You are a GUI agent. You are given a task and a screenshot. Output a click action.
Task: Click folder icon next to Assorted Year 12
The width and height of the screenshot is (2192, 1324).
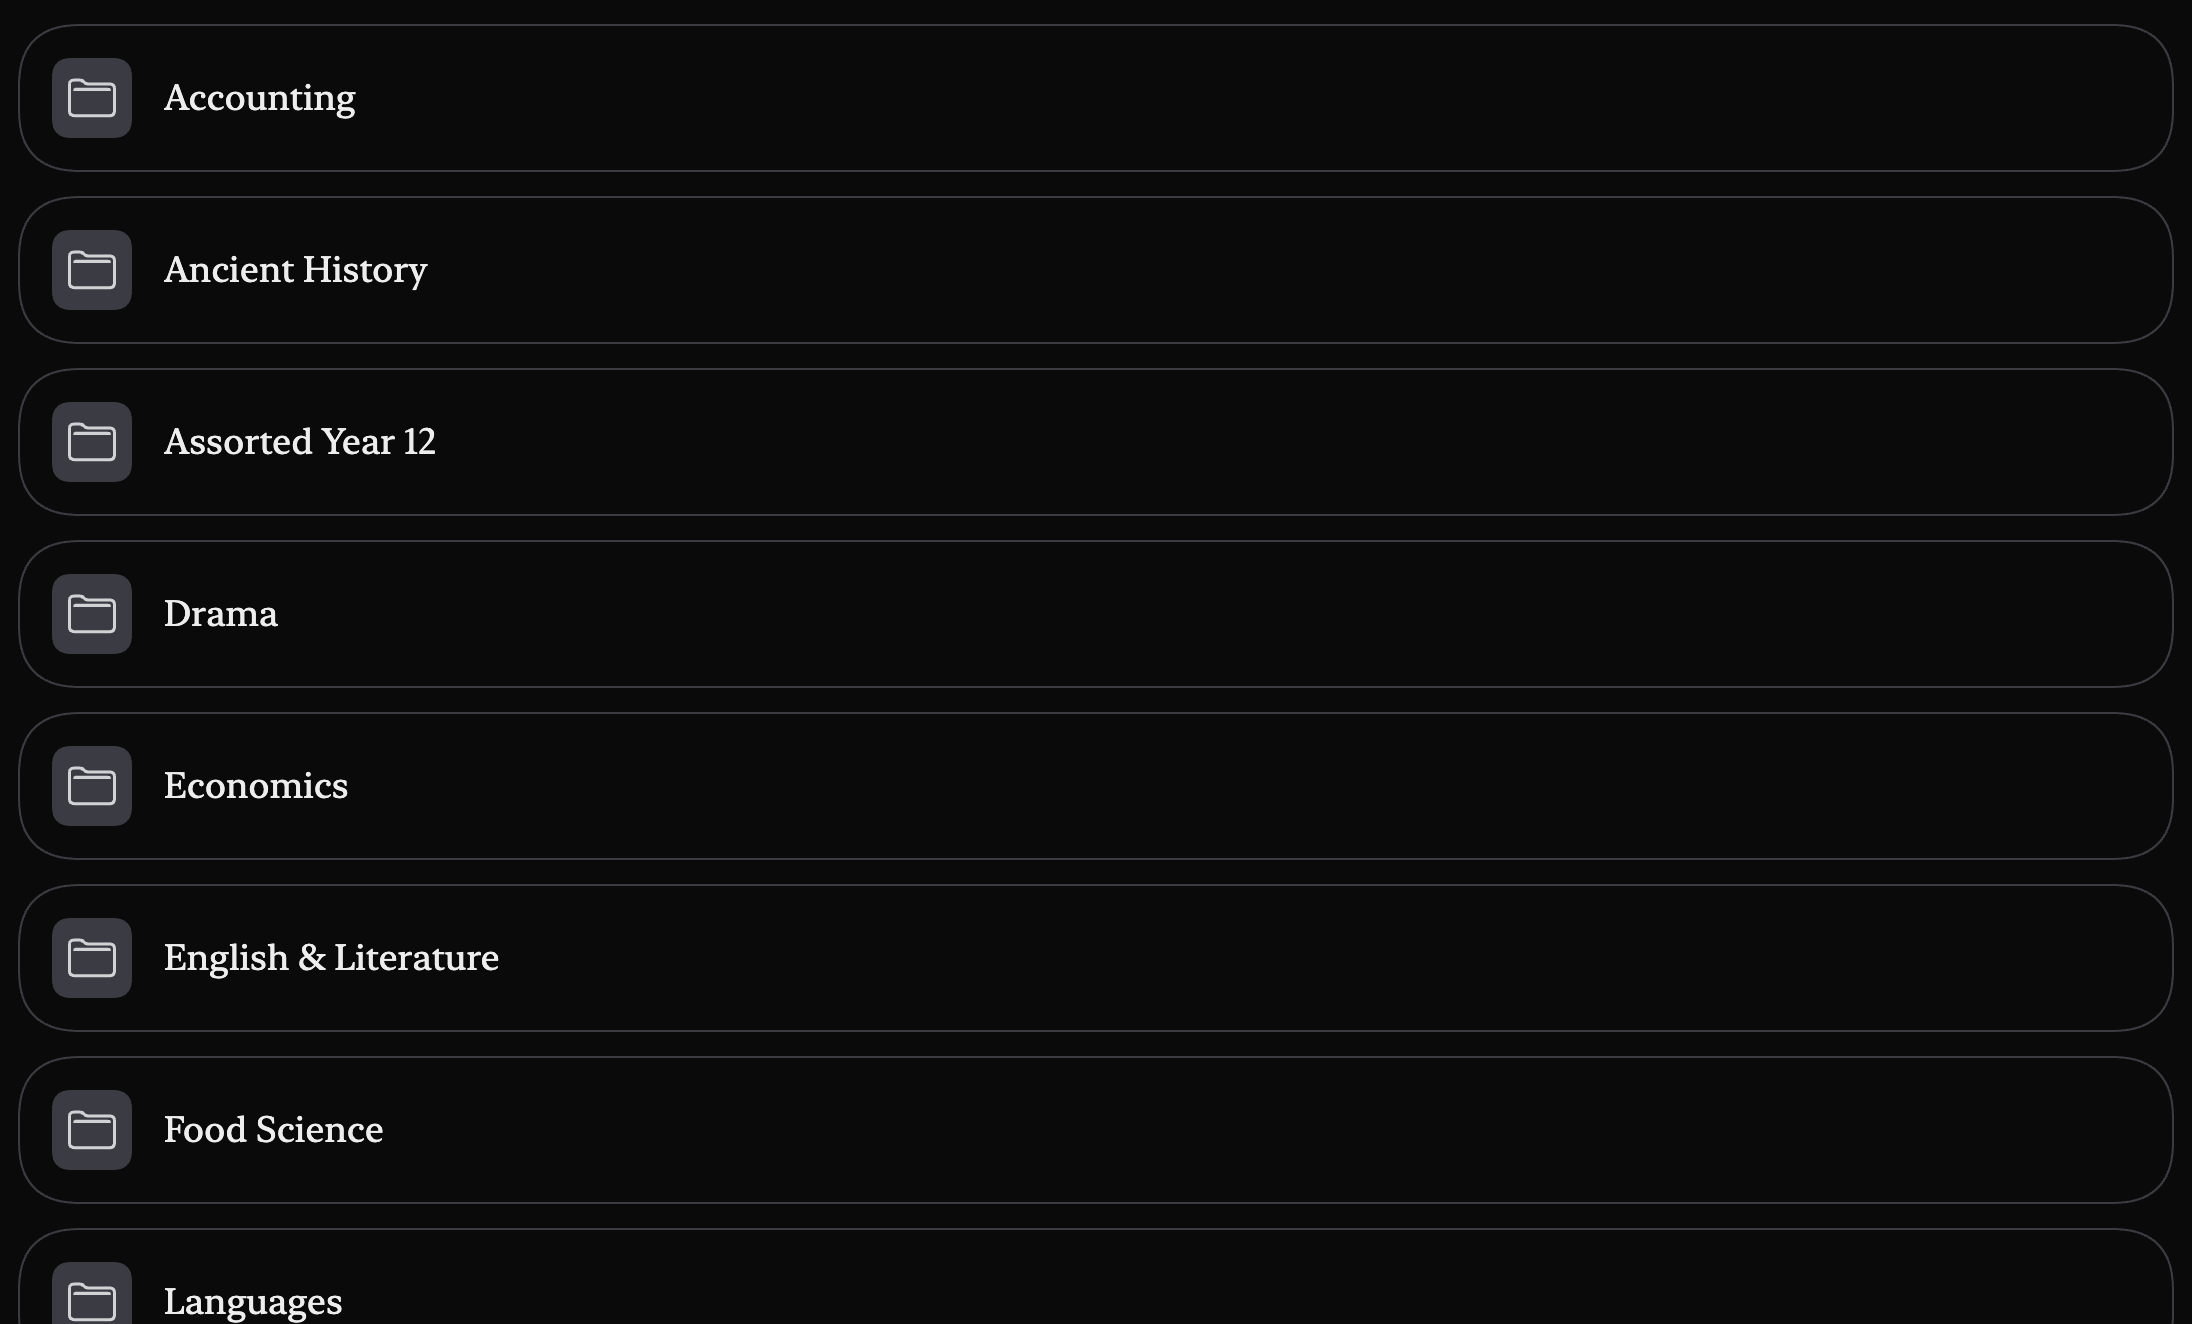(92, 442)
